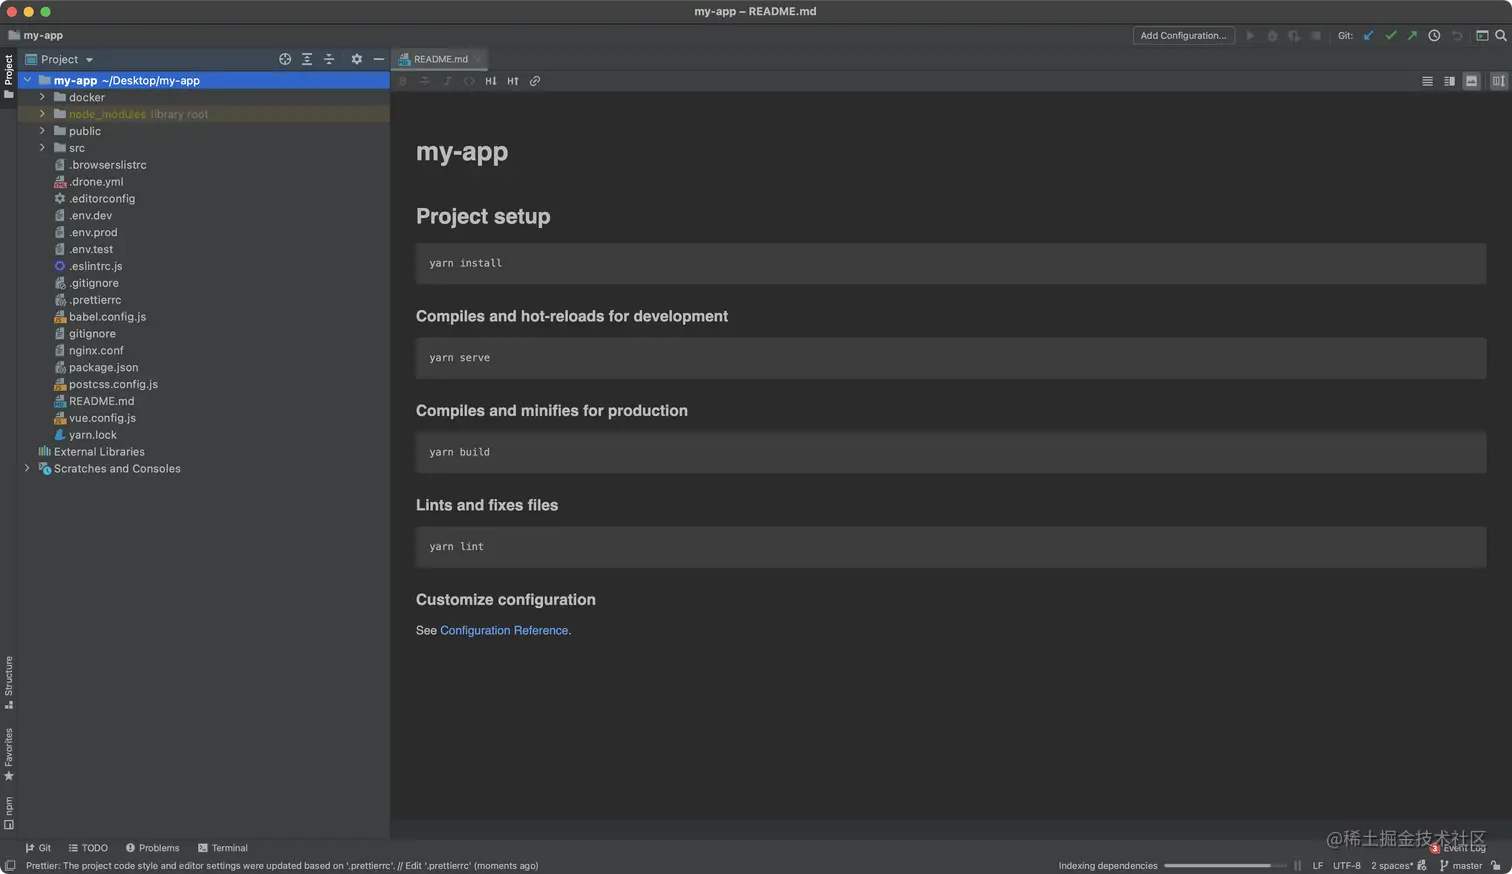The image size is (1512, 874).
Task: Click the Debug bug icon
Action: pyautogui.click(x=1272, y=35)
